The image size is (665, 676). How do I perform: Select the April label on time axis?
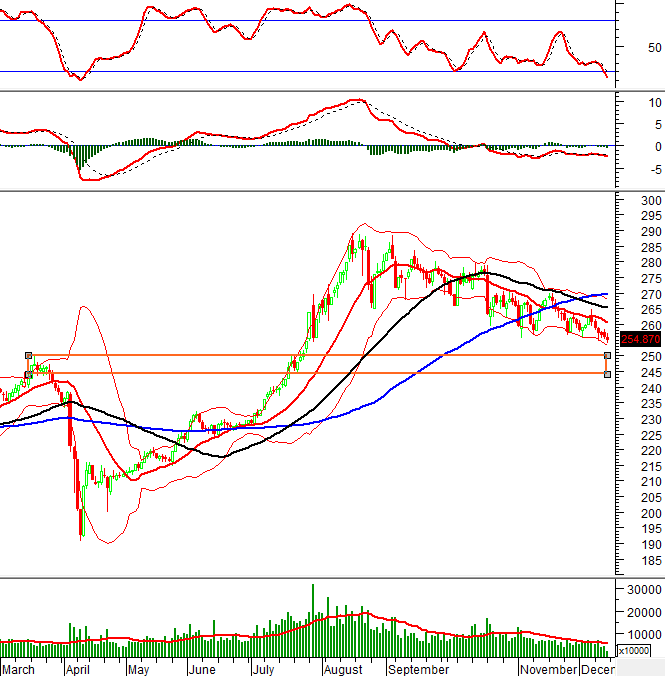click(x=78, y=668)
